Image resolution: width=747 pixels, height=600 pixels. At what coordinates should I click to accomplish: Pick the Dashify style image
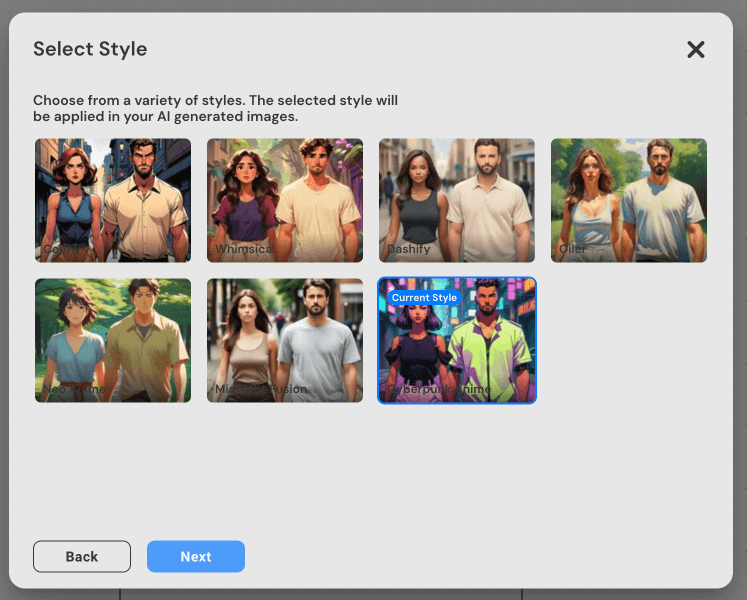tap(457, 200)
